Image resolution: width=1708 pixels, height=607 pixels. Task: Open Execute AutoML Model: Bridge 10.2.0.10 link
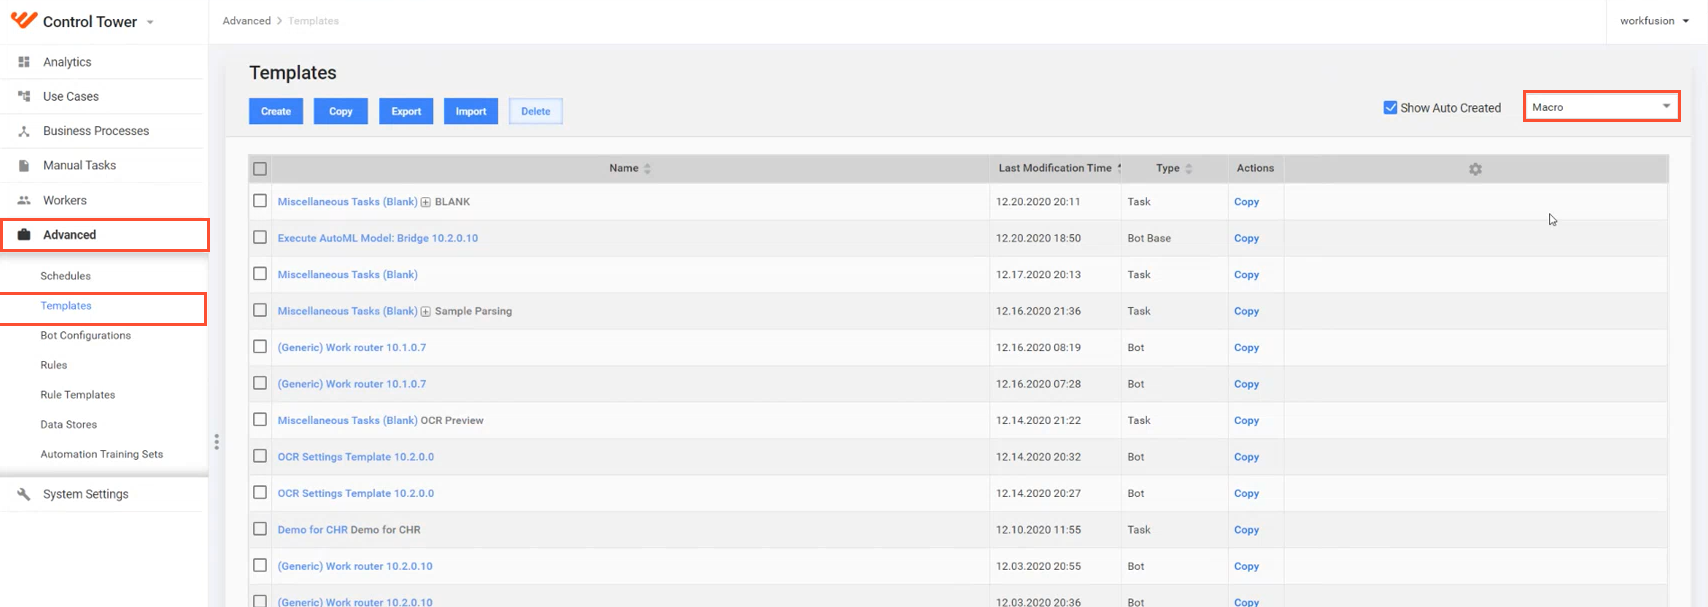point(378,238)
